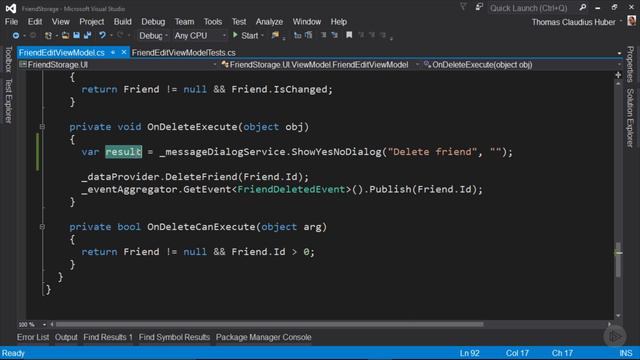Image resolution: width=640 pixels, height=360 pixels.
Task: Undo the last edit with the toolbar arrow
Action: (x=102, y=36)
